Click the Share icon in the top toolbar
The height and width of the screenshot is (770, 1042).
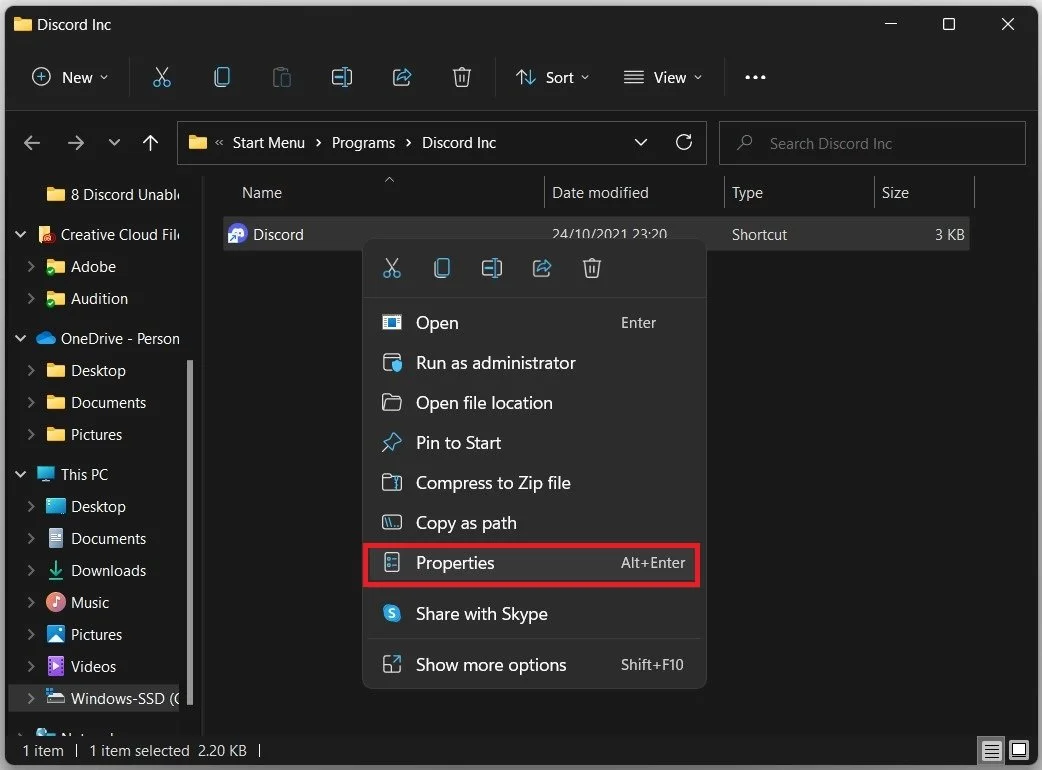point(402,77)
